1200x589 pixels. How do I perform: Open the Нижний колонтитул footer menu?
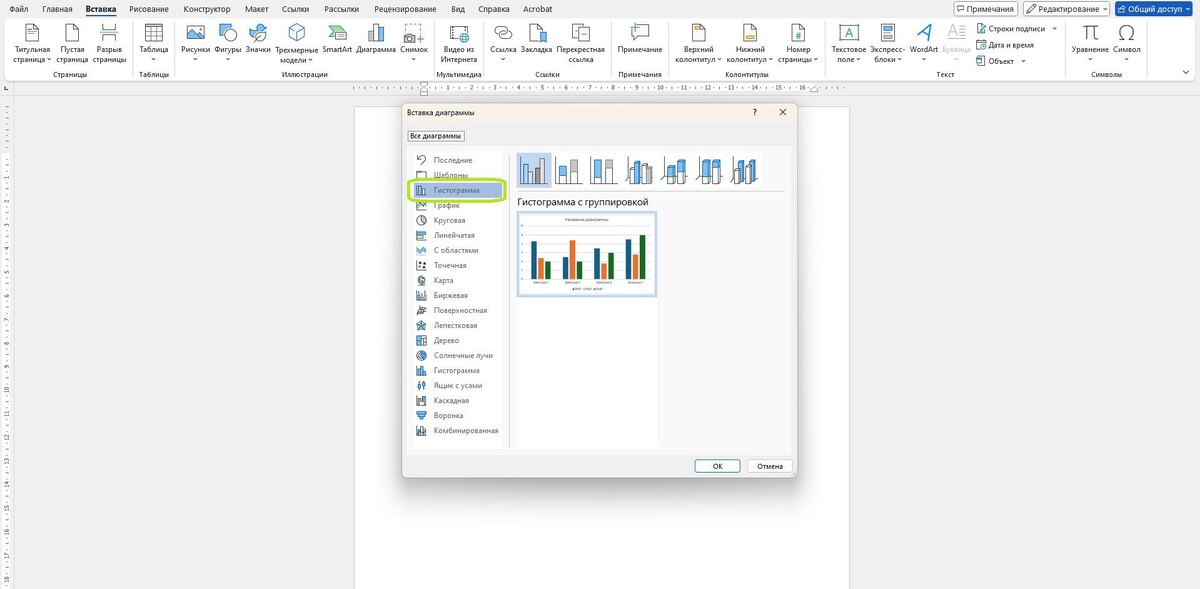coord(750,43)
